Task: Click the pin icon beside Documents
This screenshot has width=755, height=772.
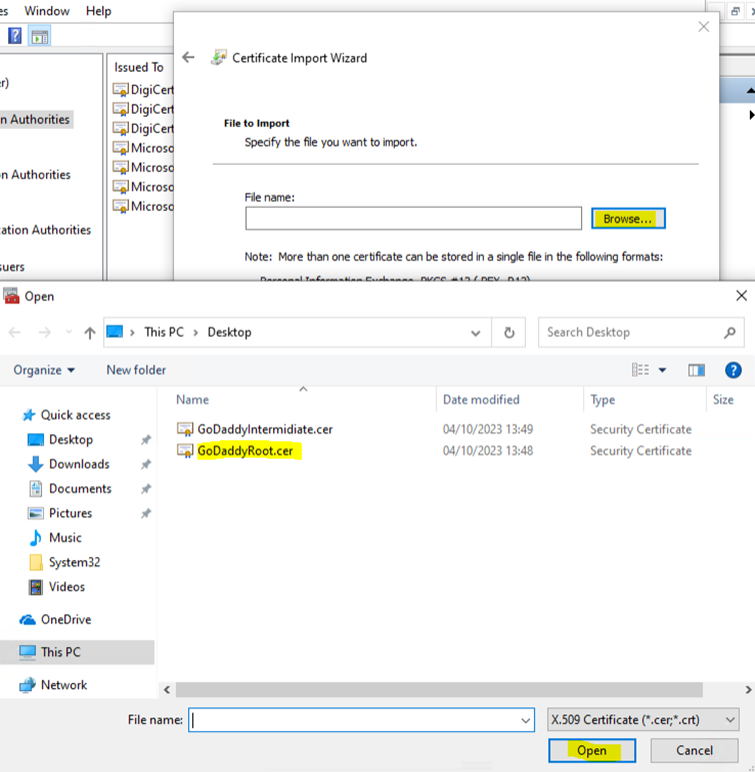Action: (146, 489)
